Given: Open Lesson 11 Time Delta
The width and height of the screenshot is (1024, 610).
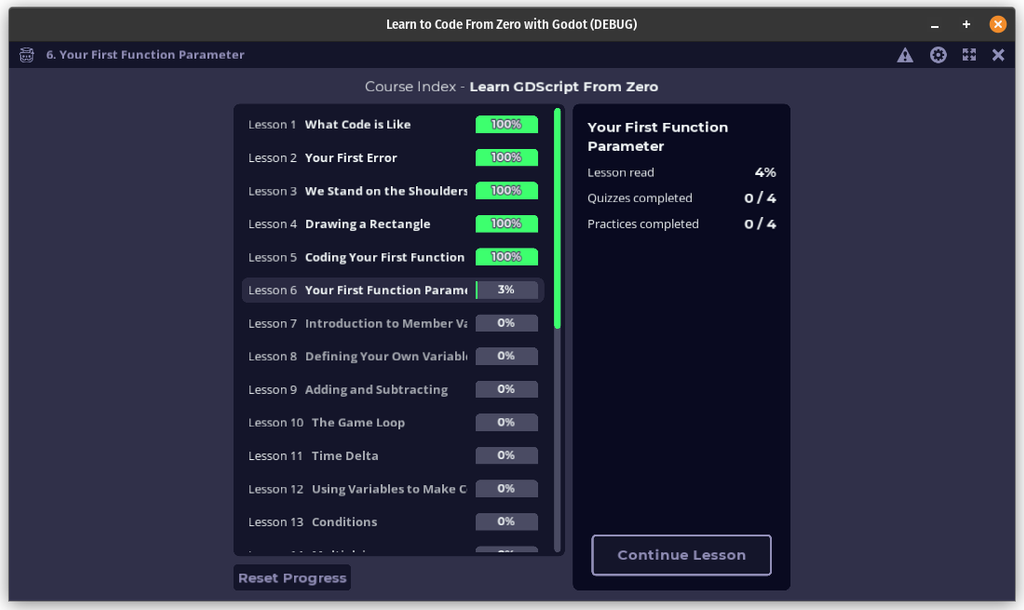Looking at the screenshot, I should pyautogui.click(x=393, y=456).
